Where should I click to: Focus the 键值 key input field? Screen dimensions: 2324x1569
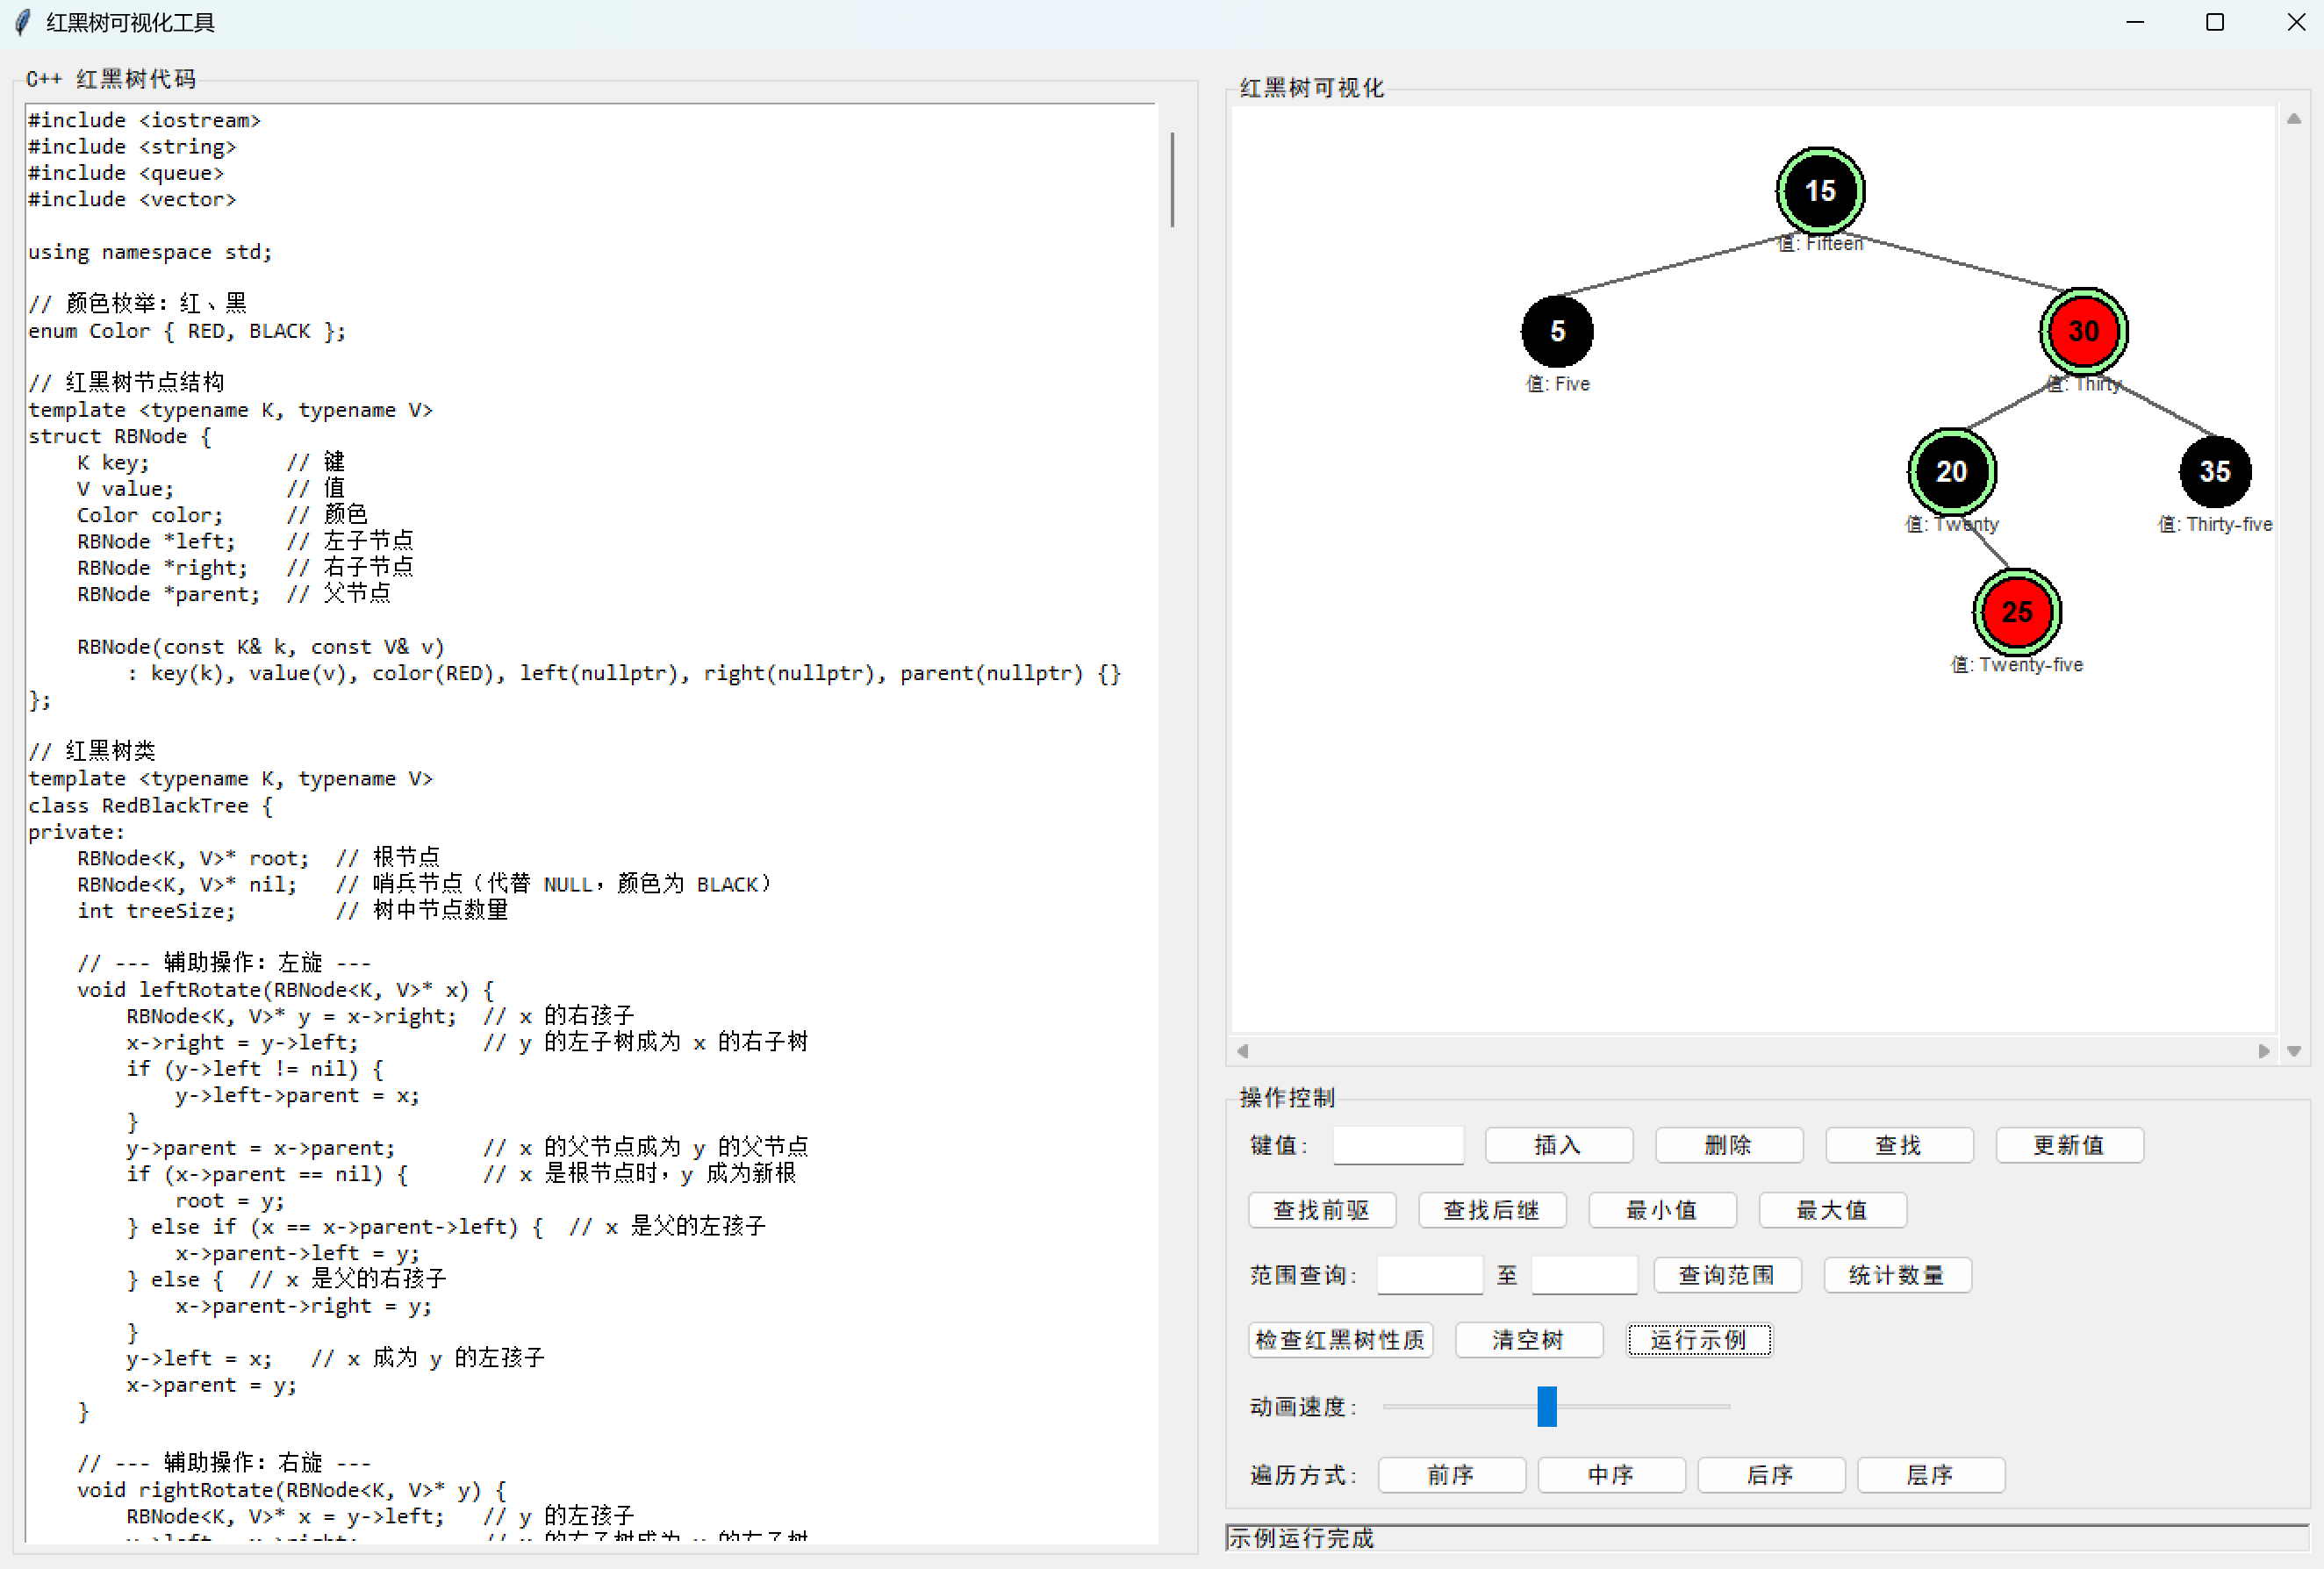[x=1397, y=1145]
